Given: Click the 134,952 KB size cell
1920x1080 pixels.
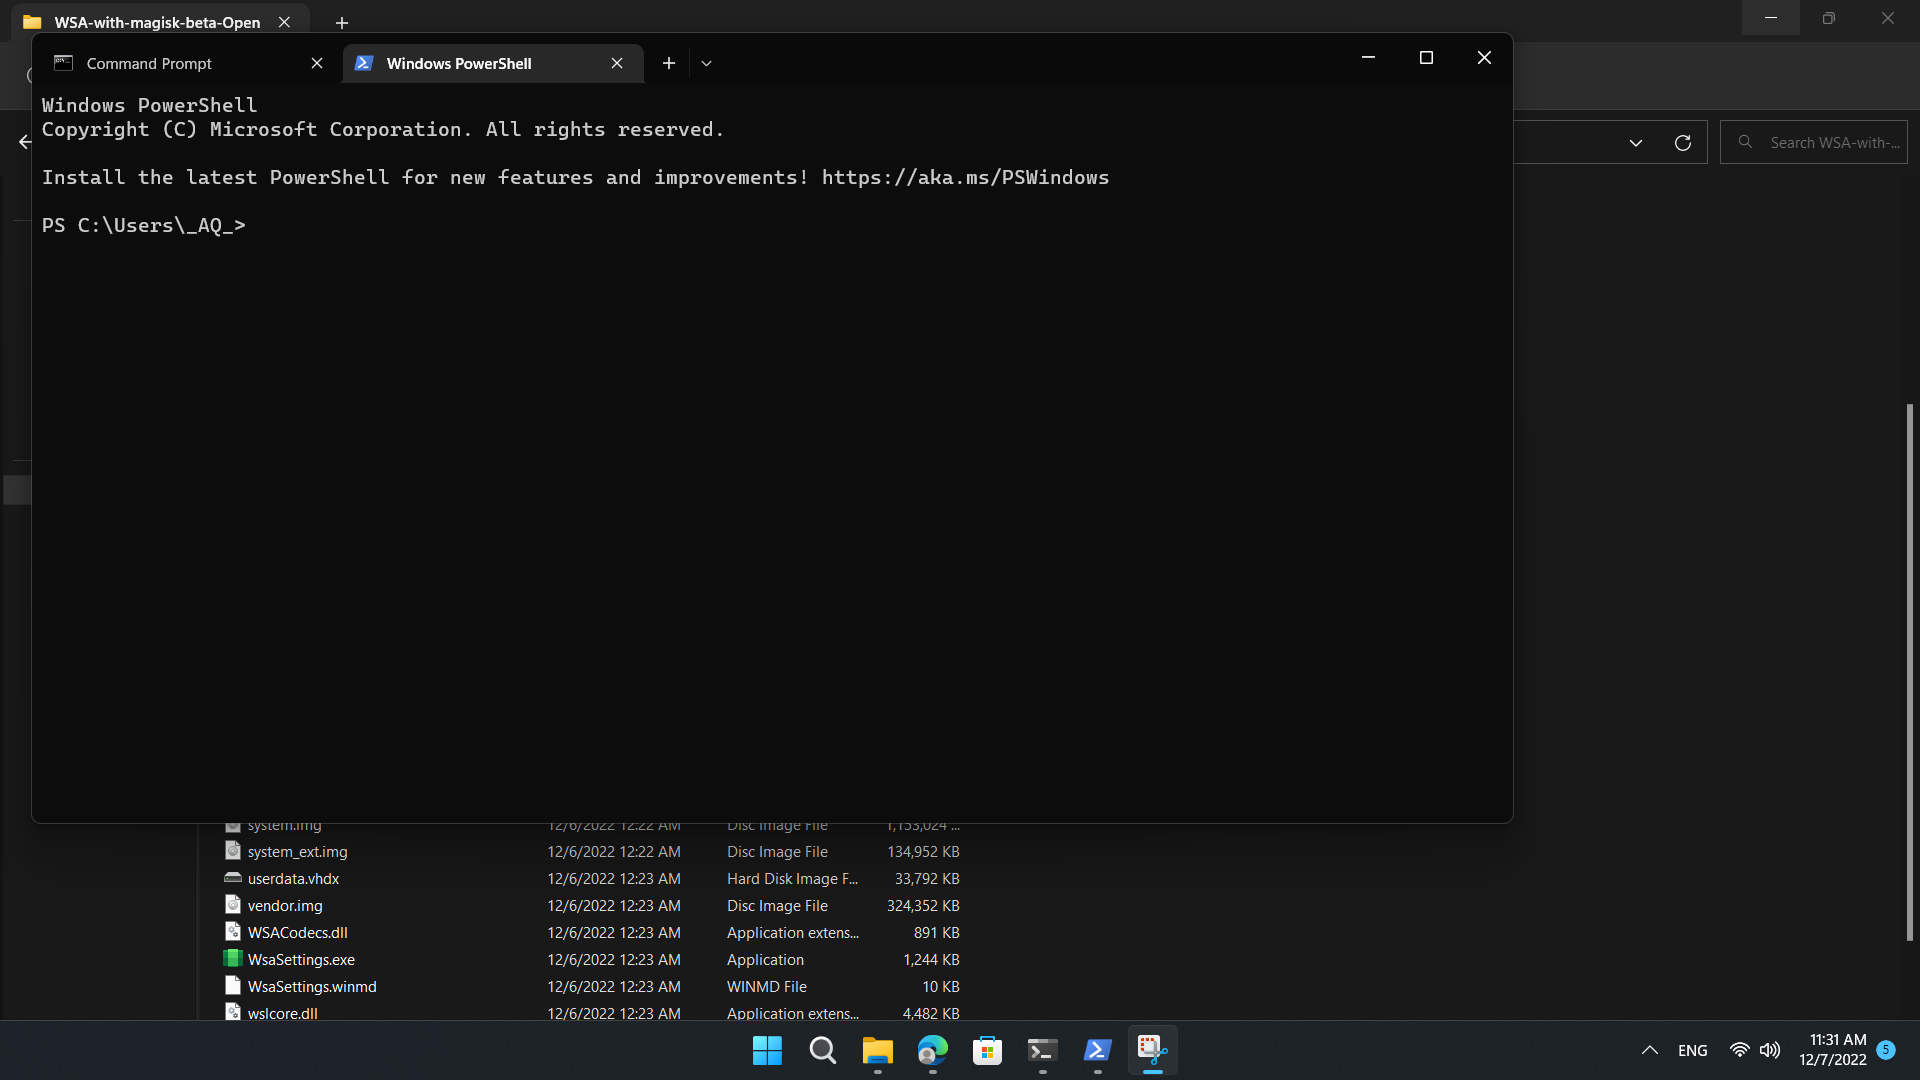Looking at the screenshot, I should coord(923,852).
